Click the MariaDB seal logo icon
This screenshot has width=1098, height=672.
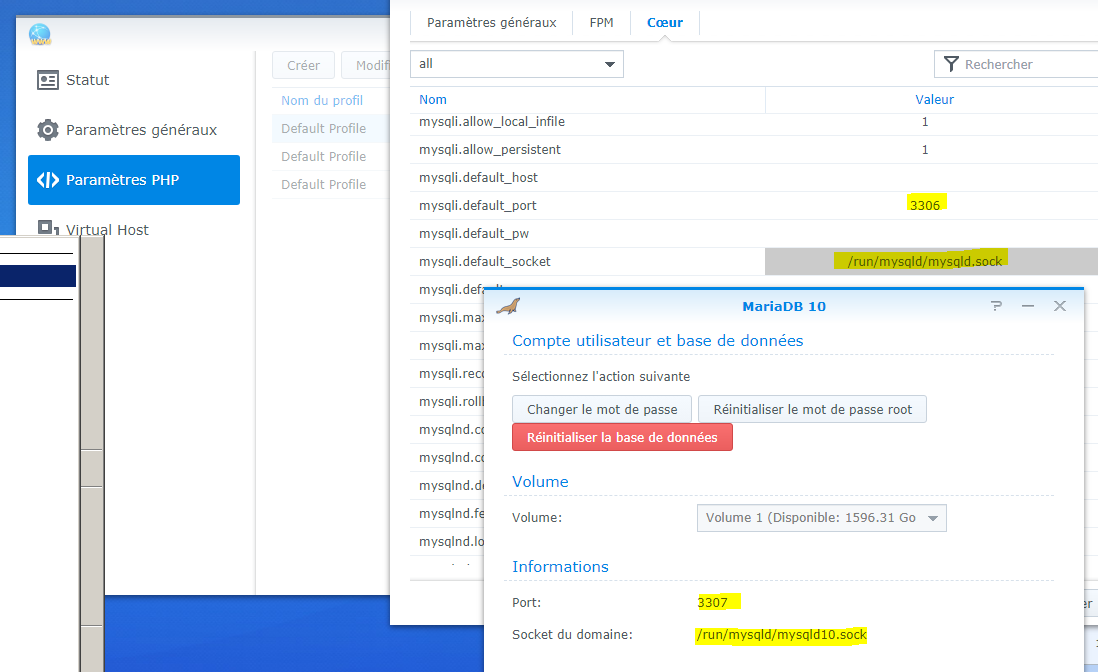[x=508, y=306]
